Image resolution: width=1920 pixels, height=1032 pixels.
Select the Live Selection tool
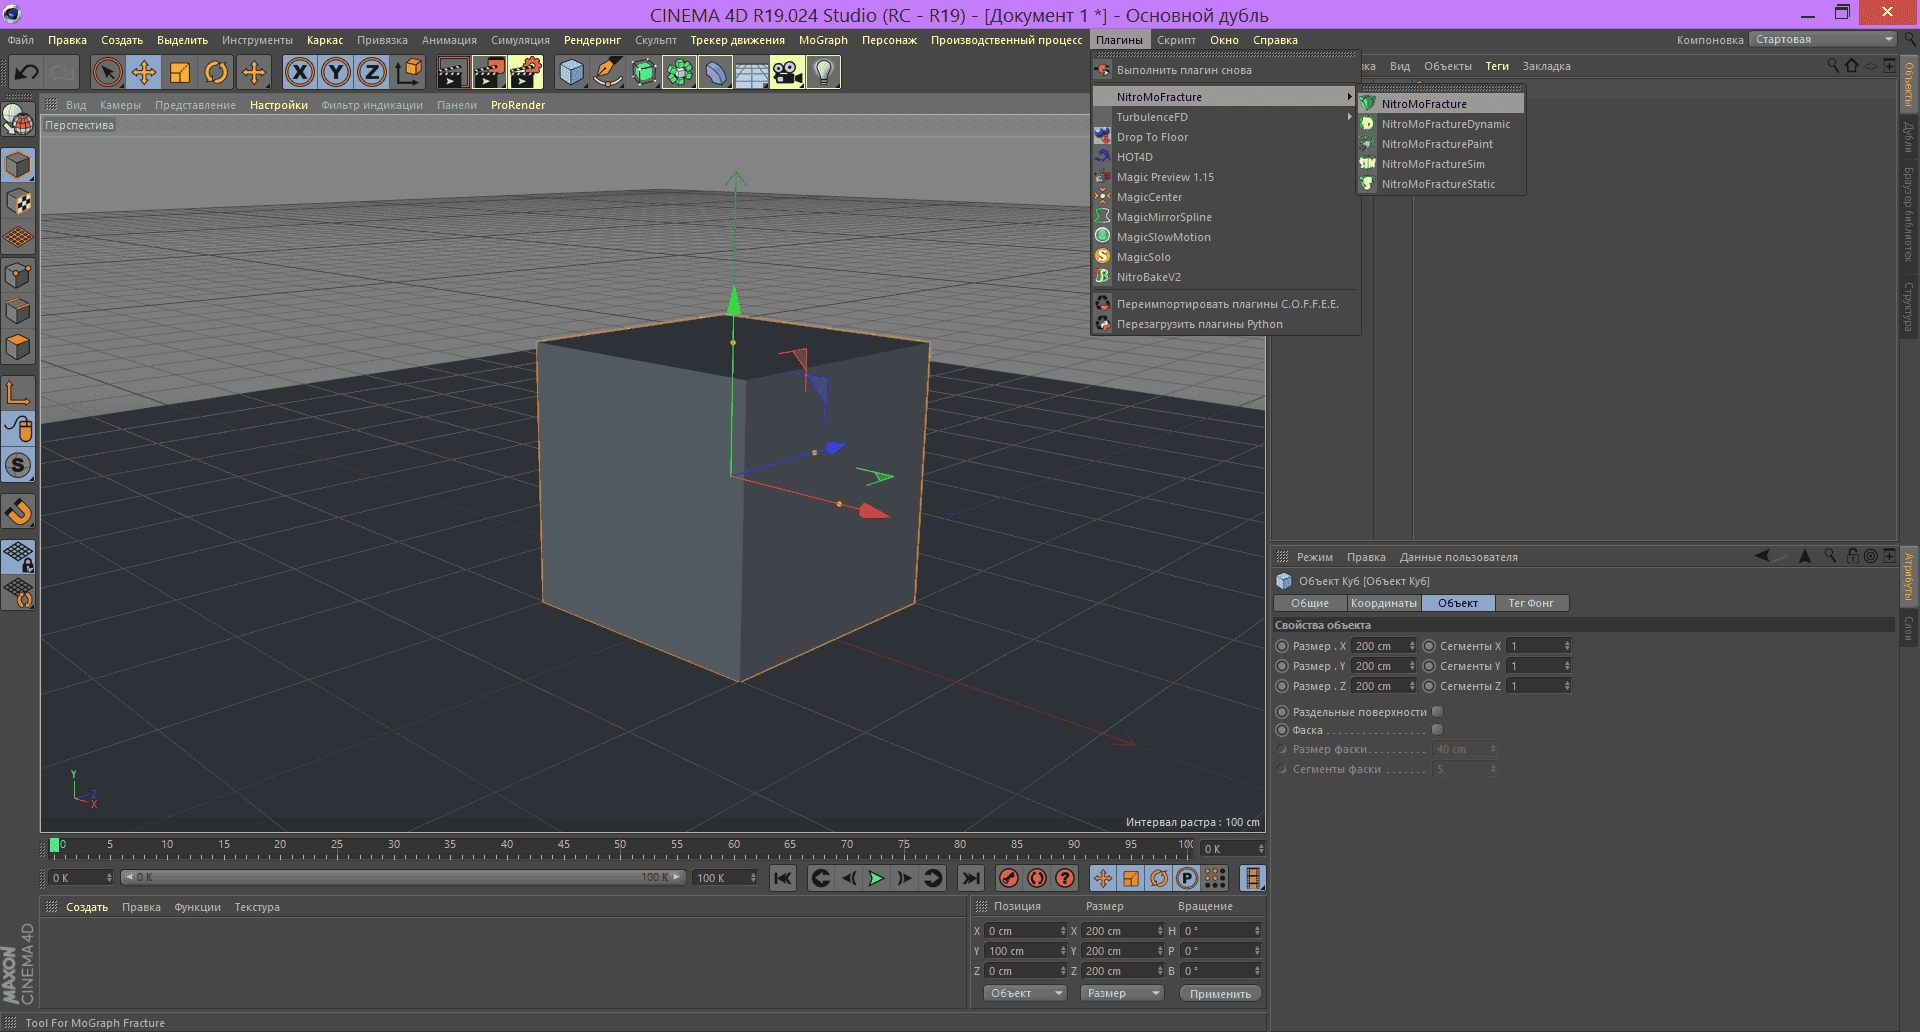107,72
